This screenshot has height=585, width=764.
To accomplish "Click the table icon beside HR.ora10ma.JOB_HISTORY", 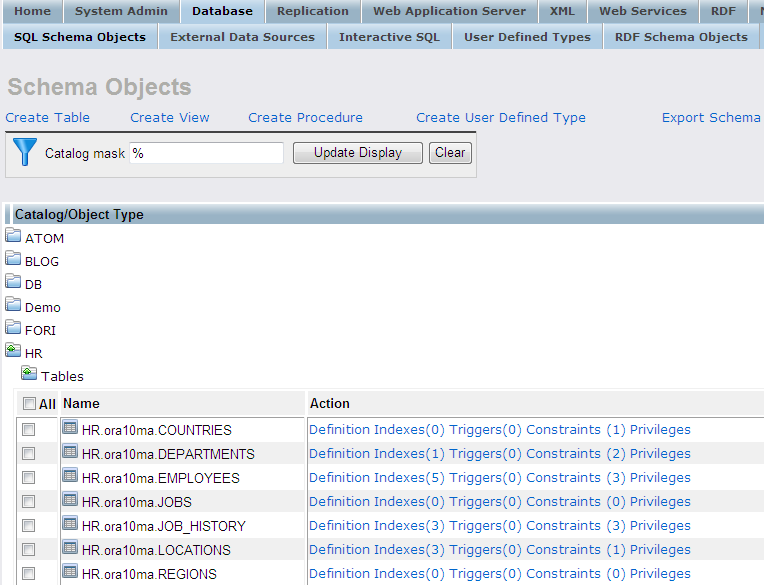I will tap(70, 525).
